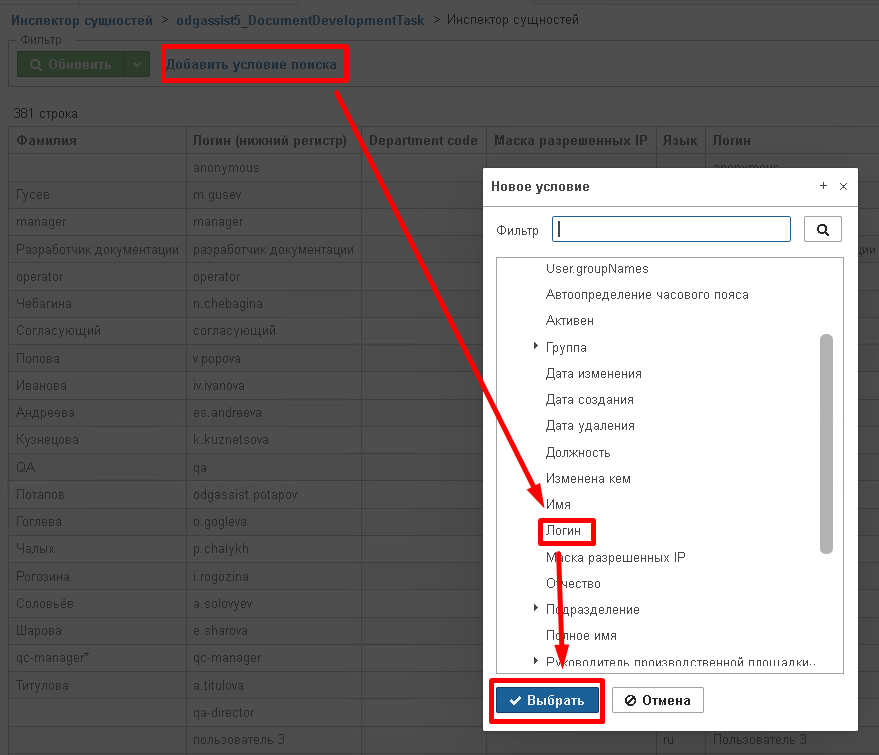Click the p.chalykh cell

click(274, 548)
